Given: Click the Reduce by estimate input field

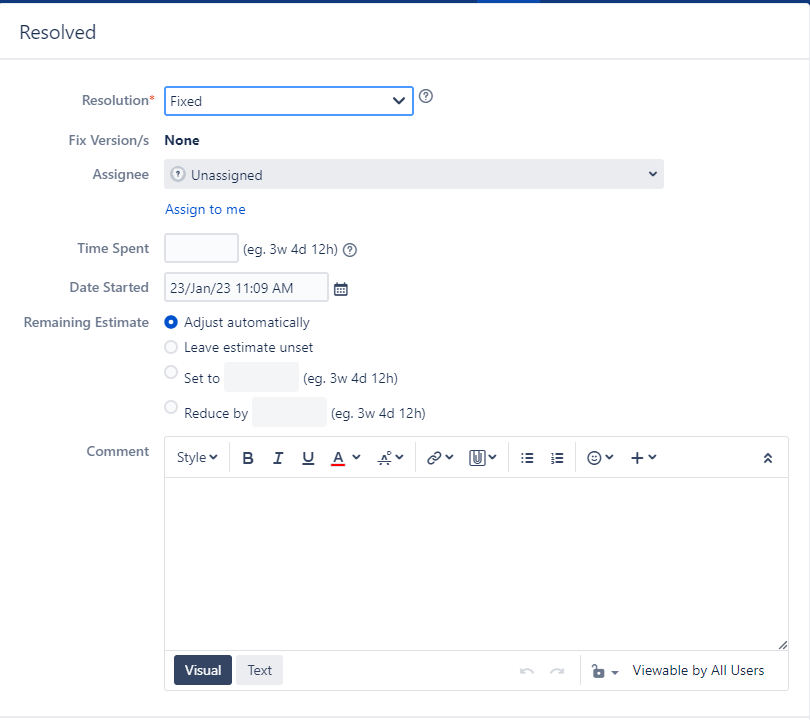Looking at the screenshot, I should pyautogui.click(x=289, y=412).
